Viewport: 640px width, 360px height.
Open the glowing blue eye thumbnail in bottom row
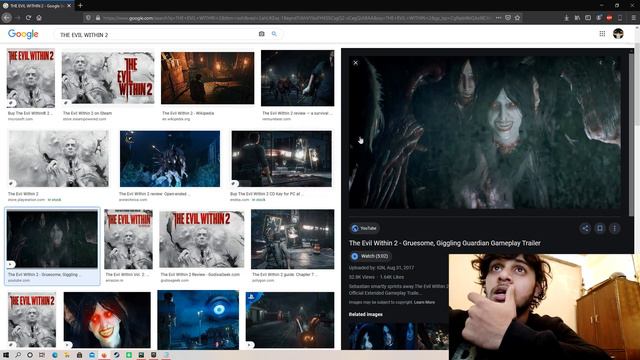click(198, 320)
